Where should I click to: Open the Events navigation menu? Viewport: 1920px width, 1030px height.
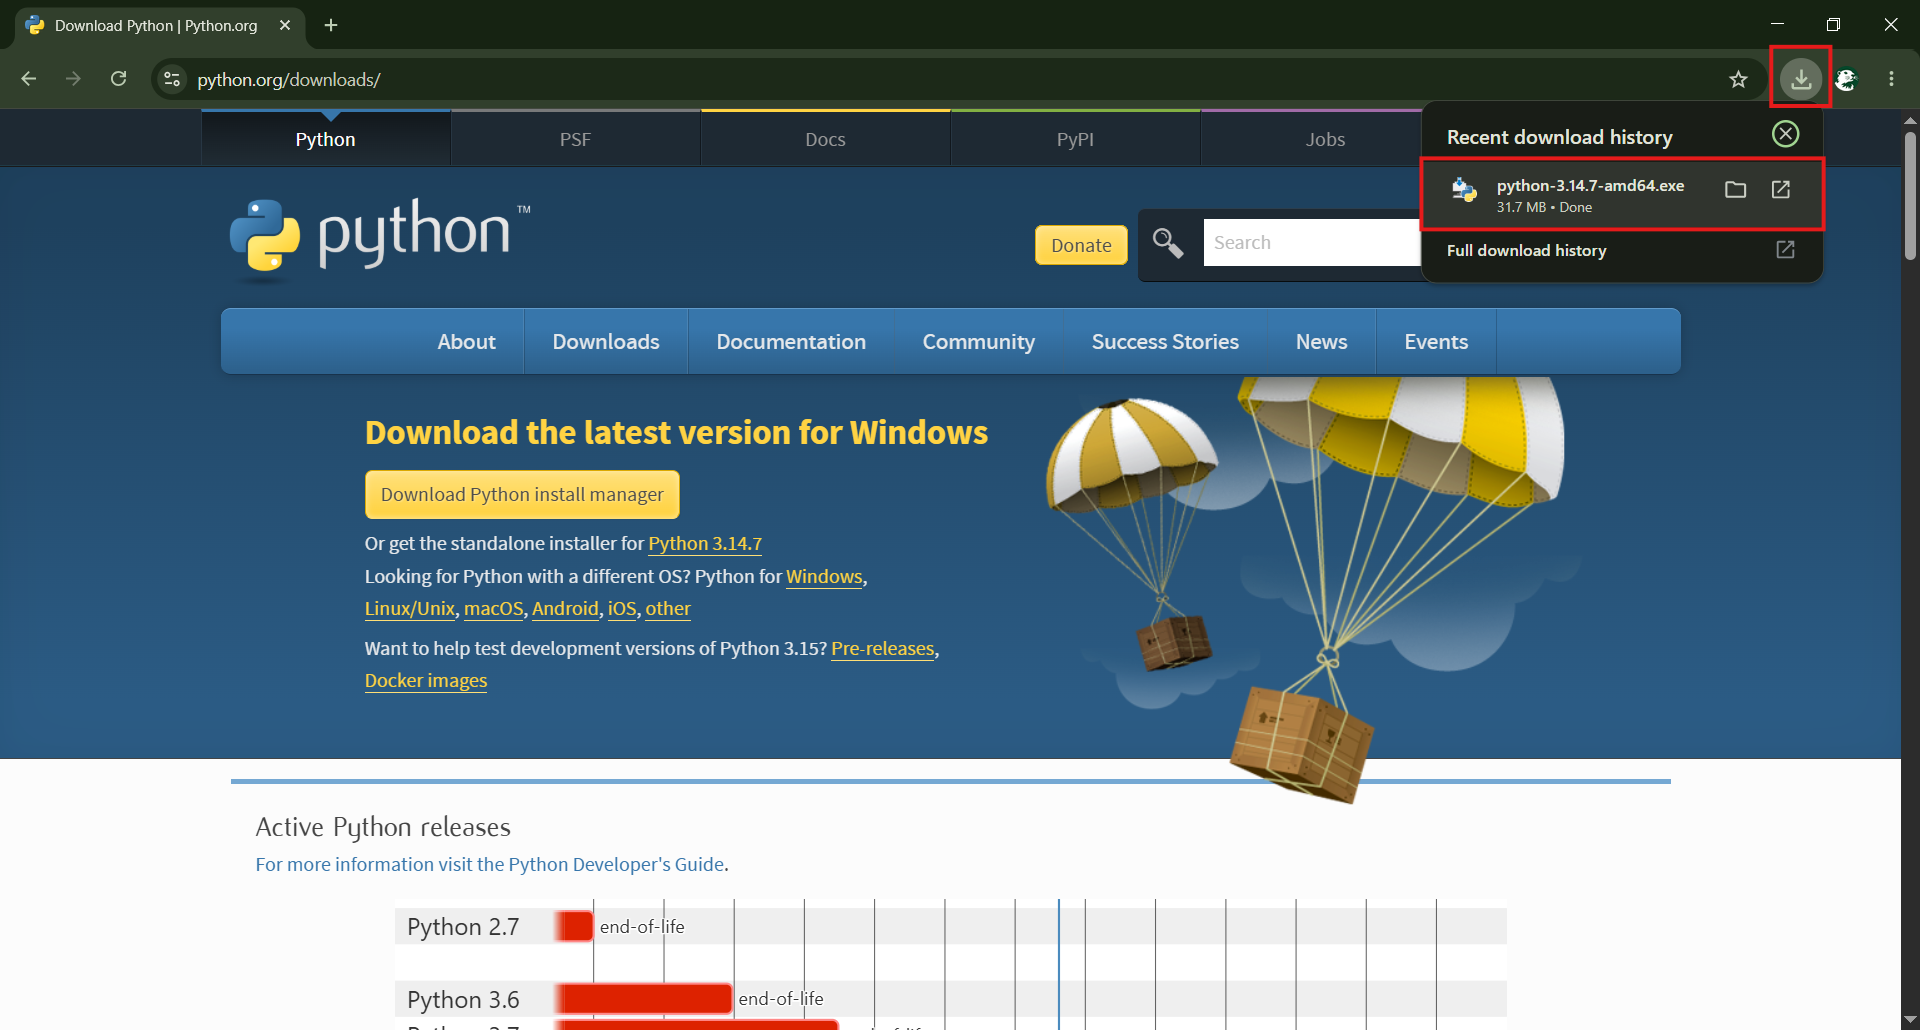tap(1436, 342)
